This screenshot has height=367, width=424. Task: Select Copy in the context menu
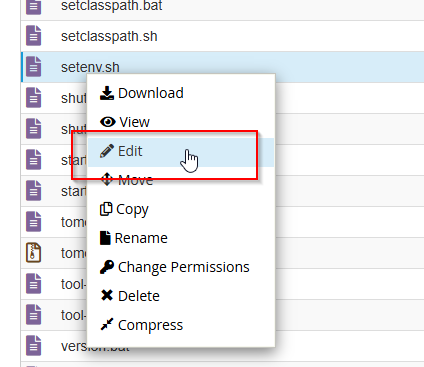(181, 209)
